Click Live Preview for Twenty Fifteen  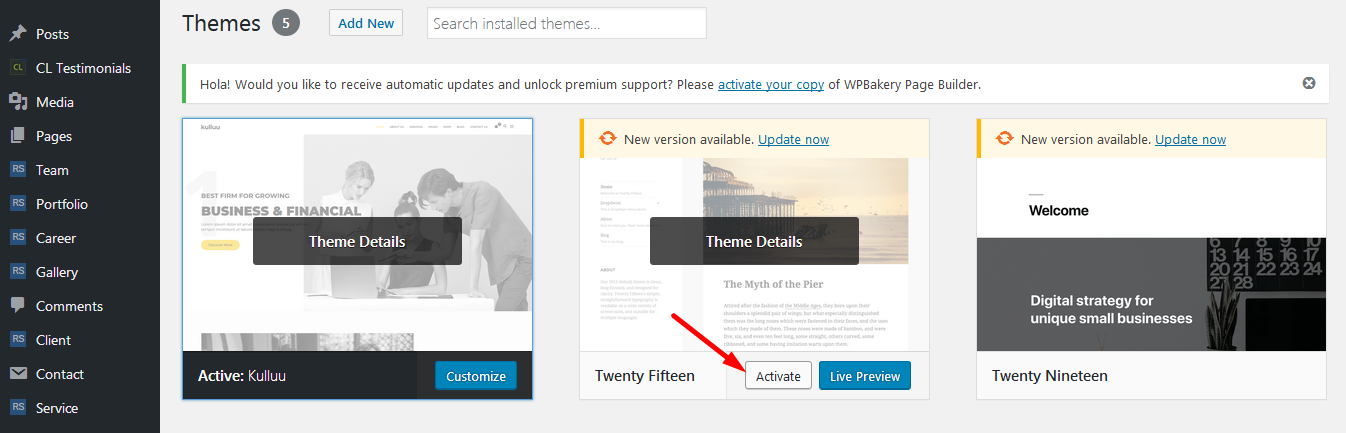pos(864,376)
